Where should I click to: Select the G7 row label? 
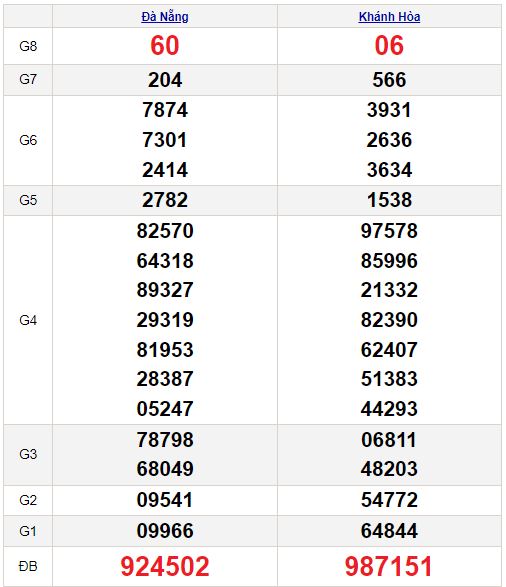tap(28, 79)
